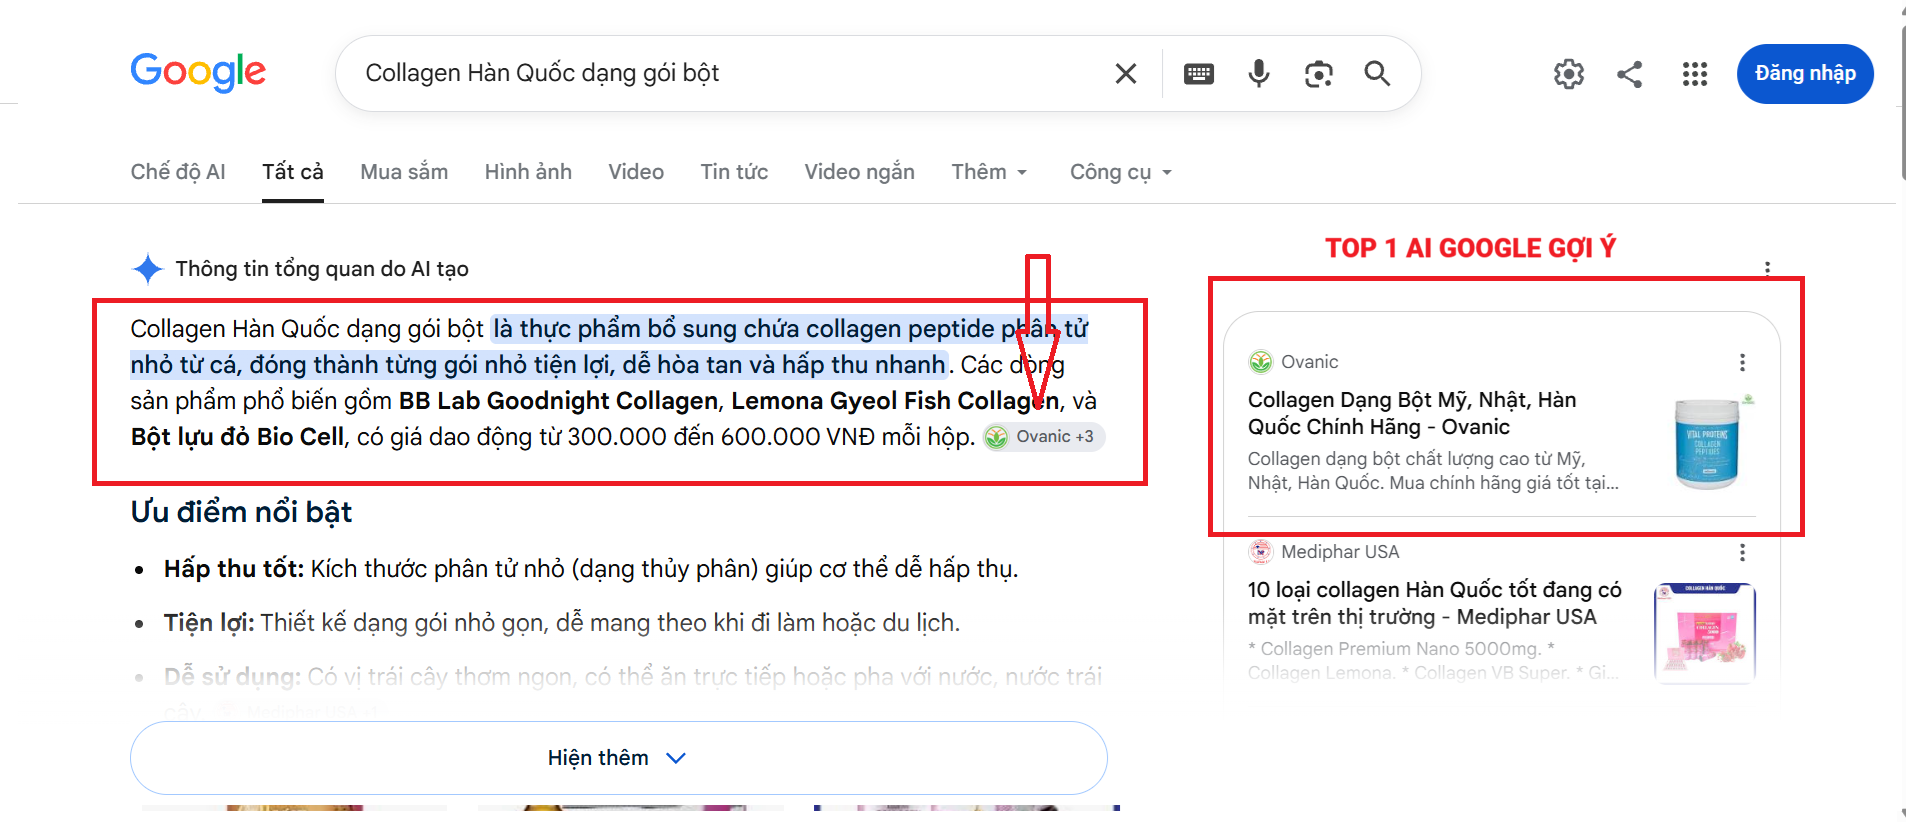Select the Video ngắn tab
The height and width of the screenshot is (822, 1906).
click(860, 172)
